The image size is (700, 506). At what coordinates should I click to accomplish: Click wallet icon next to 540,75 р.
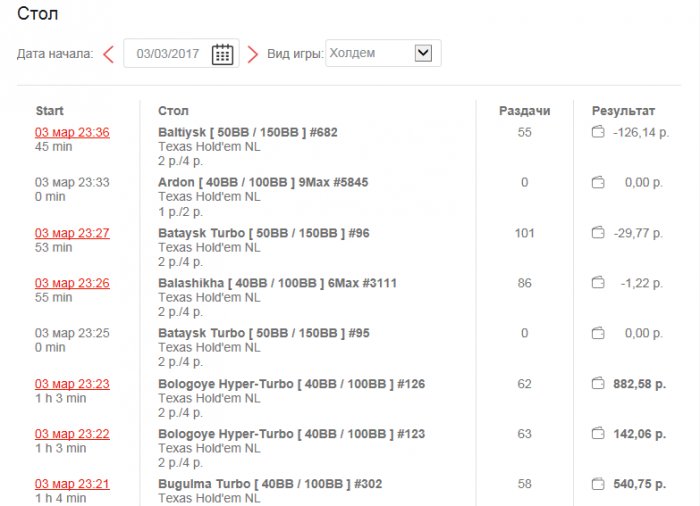pos(598,484)
